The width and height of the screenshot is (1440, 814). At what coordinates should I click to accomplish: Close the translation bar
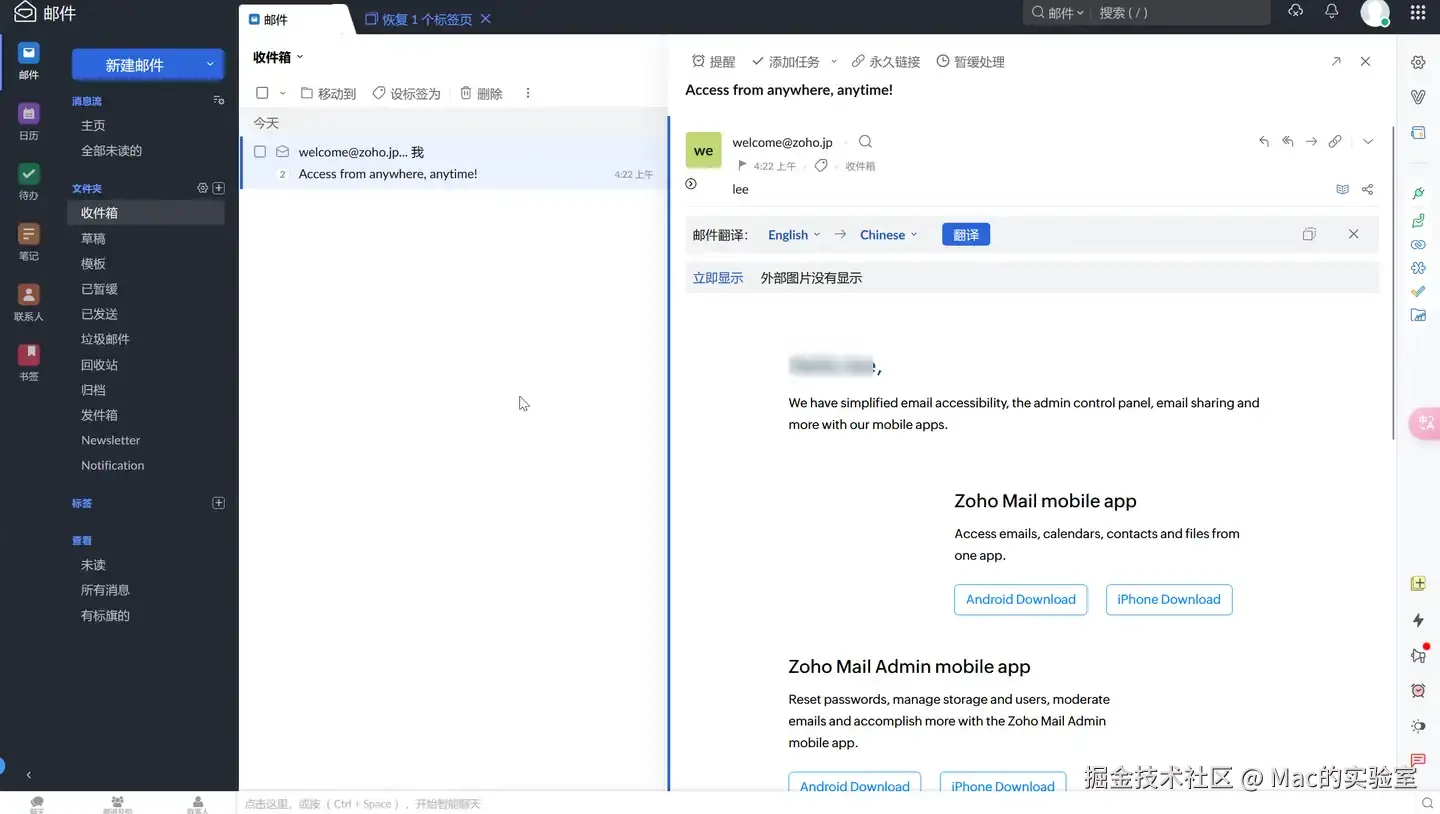point(1353,234)
